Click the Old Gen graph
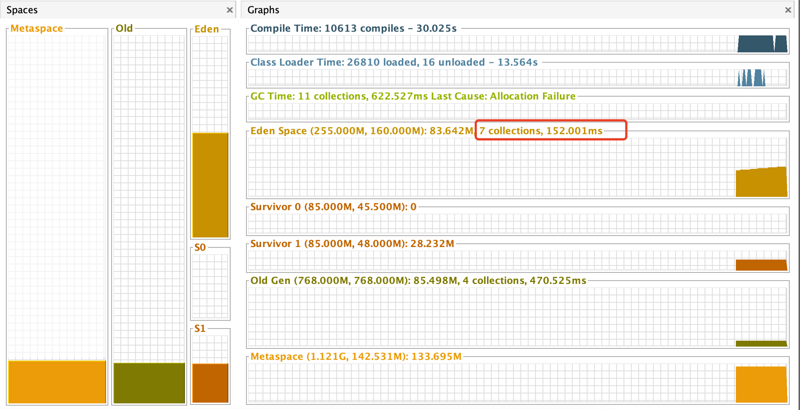The height and width of the screenshot is (410, 800). 517,317
